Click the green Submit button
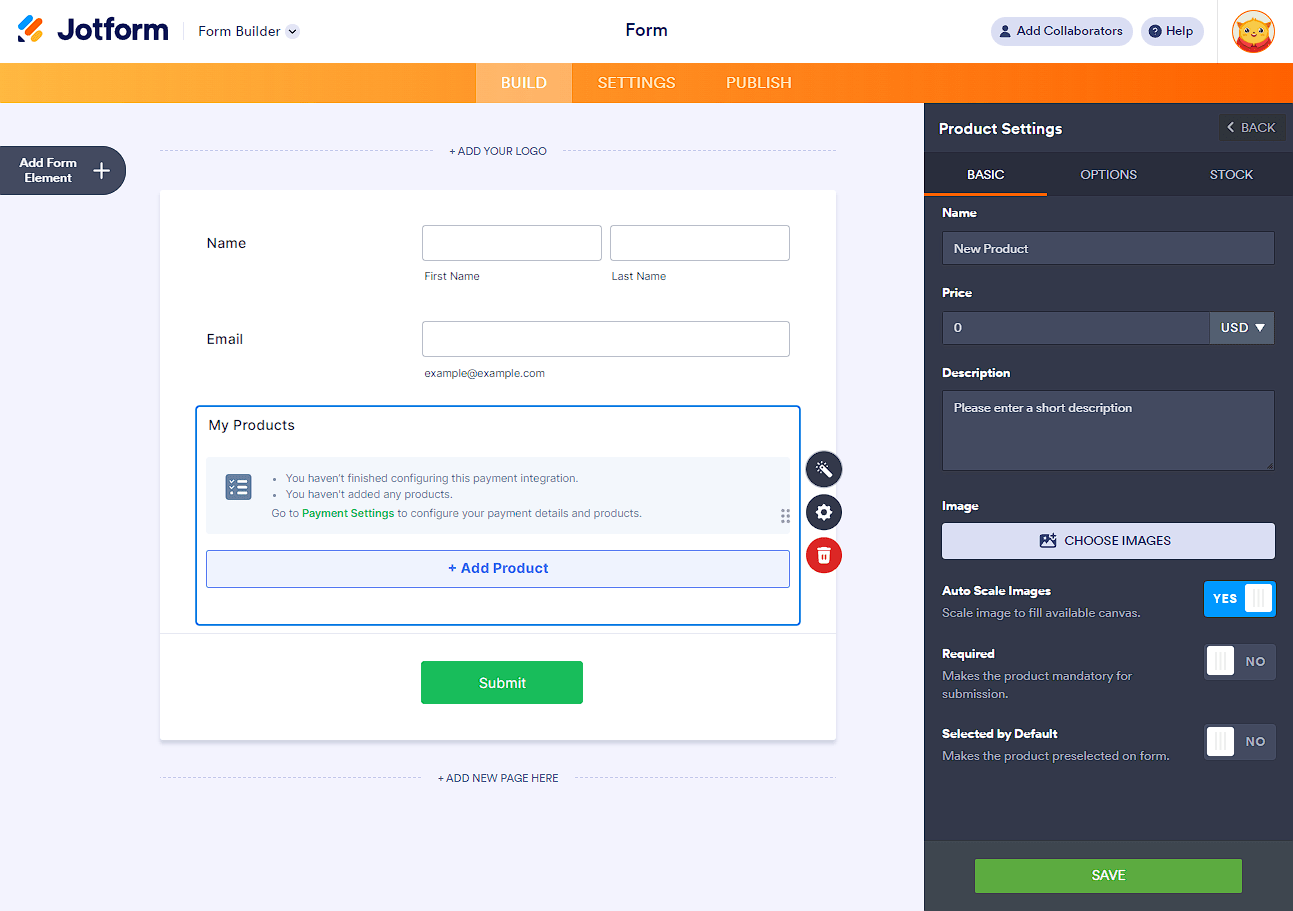Screen dimensions: 1293x911 (502, 683)
